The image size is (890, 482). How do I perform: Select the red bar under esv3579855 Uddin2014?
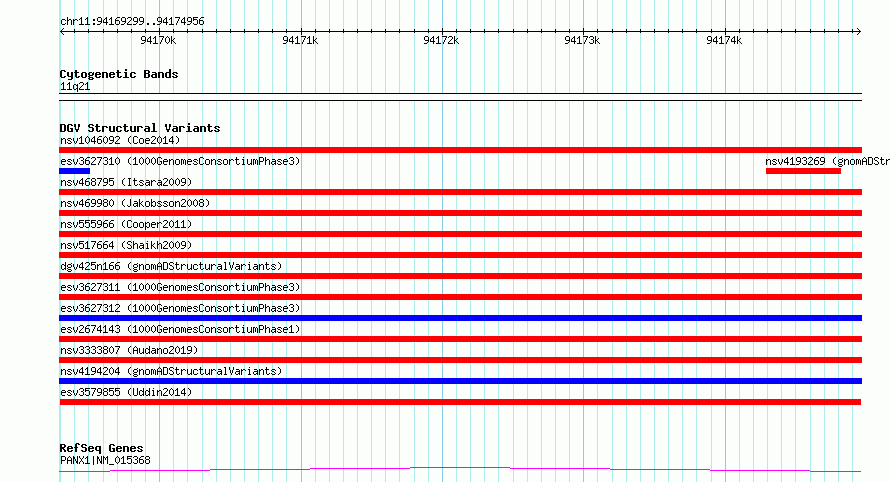click(x=460, y=402)
